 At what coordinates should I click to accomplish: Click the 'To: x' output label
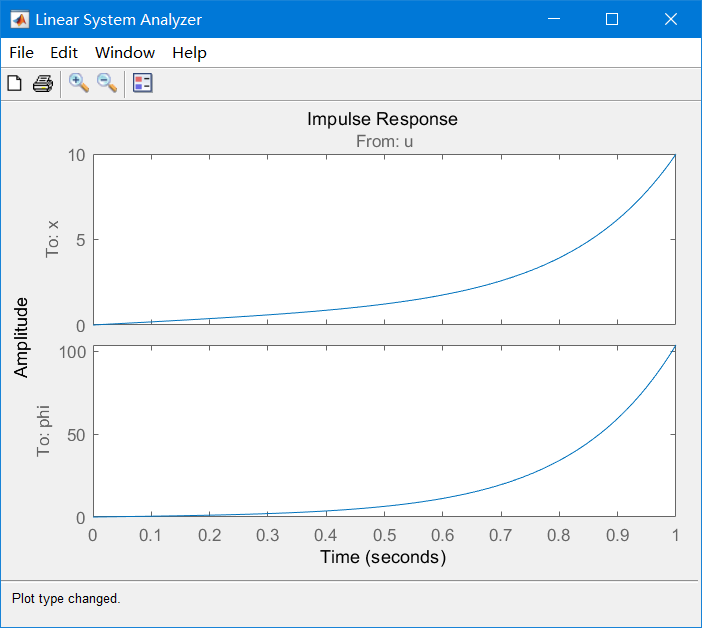click(52, 239)
